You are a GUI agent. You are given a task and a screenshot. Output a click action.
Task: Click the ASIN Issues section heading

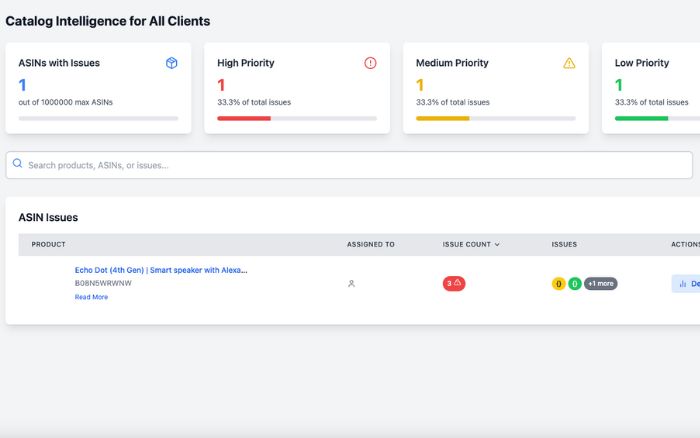(x=48, y=217)
